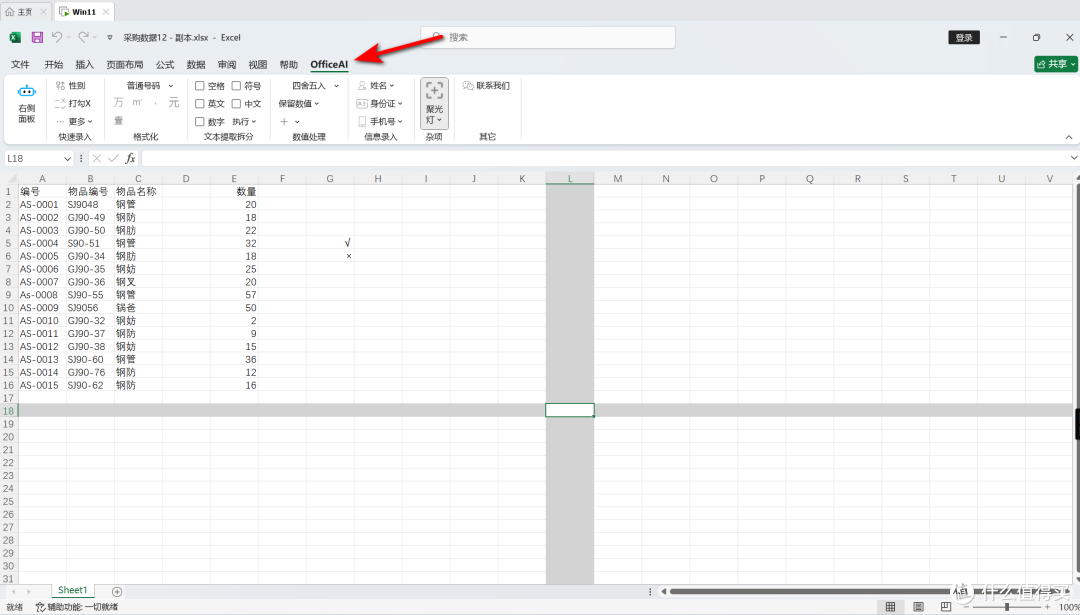The height and width of the screenshot is (615, 1080).
Task: Click the 搜索 search box
Action: 548,37
